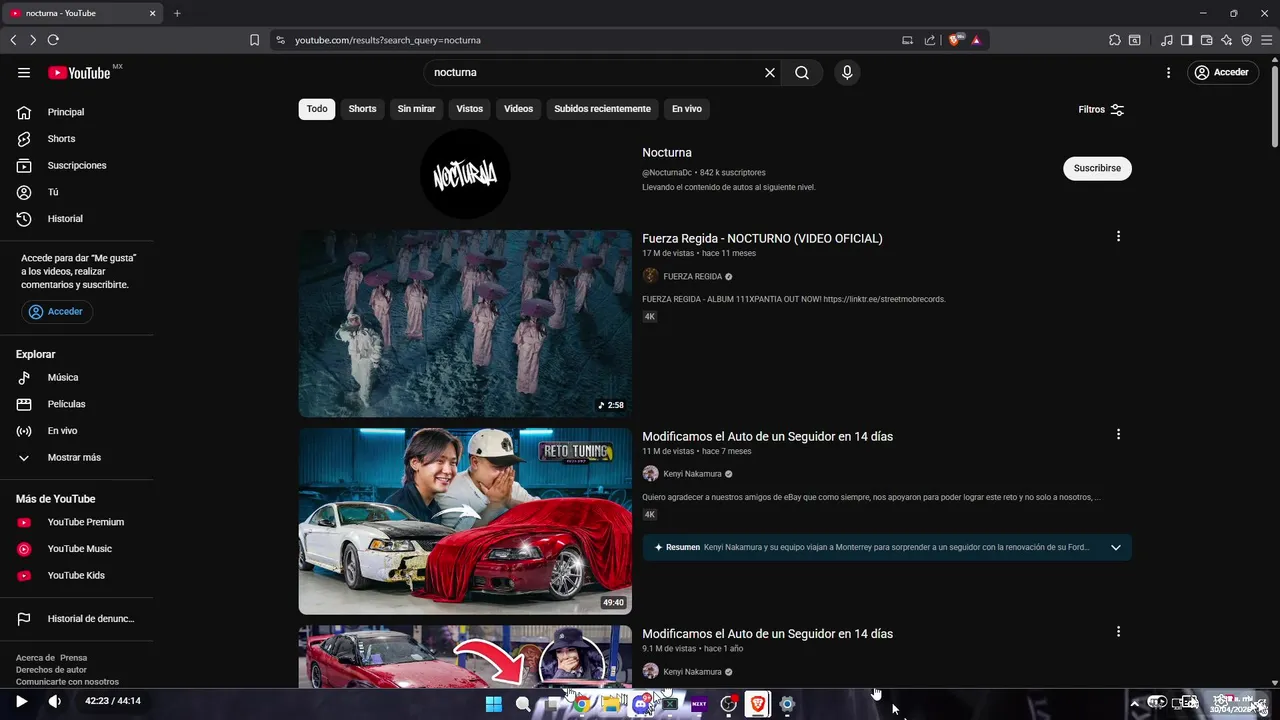Open the 49:40 Modificamos el Auto thumbnail

pos(465,521)
